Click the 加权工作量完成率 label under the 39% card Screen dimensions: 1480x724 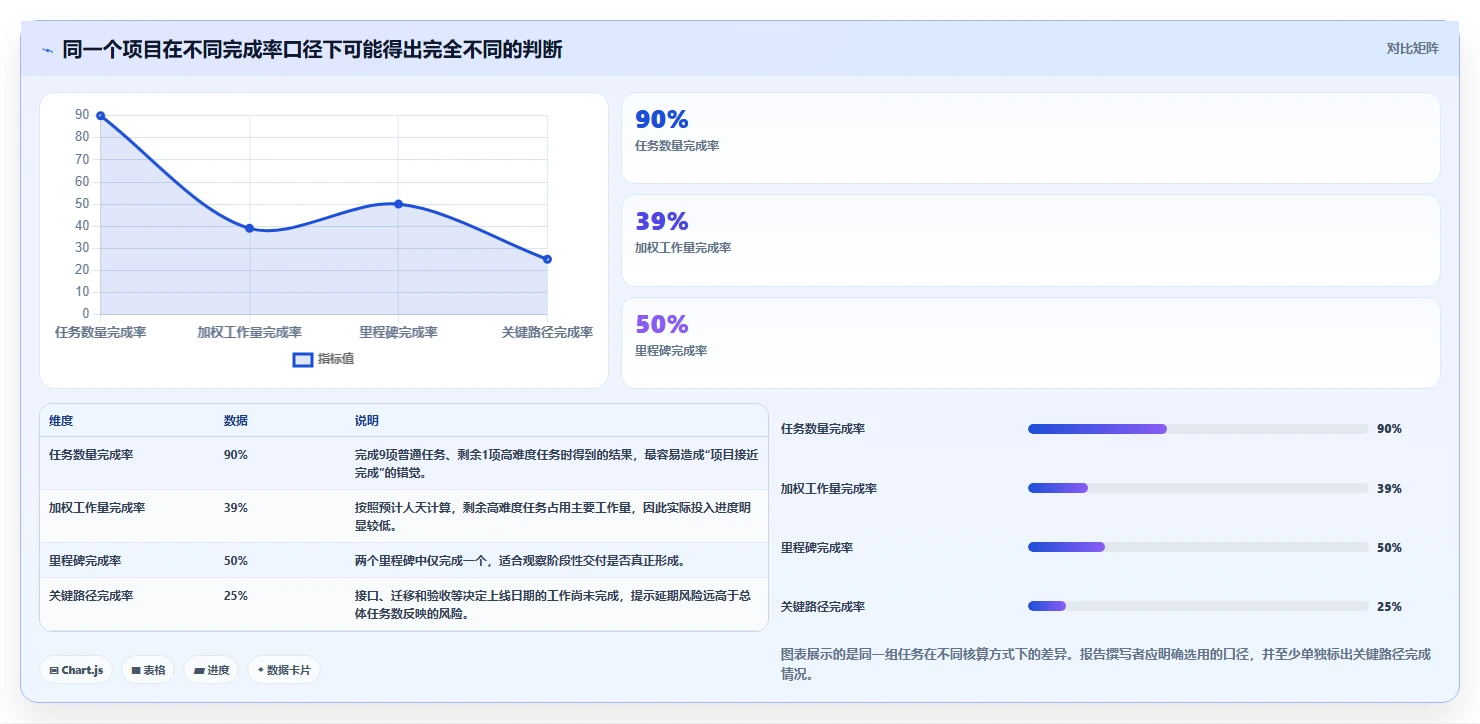pos(683,248)
